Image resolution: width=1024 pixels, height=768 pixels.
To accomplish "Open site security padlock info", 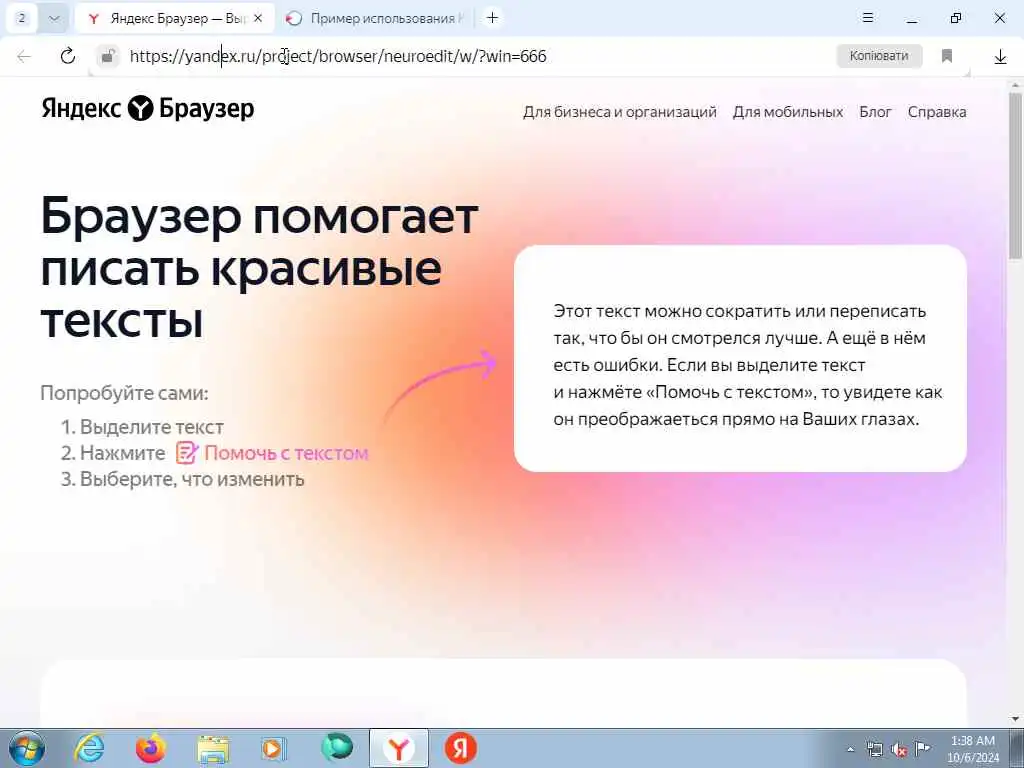I will coord(108,56).
